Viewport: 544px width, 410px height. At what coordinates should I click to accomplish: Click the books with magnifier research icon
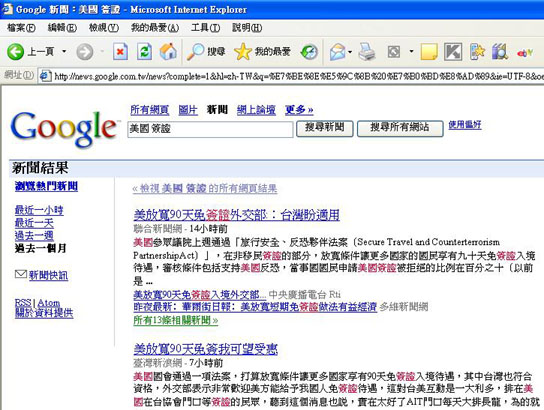500,52
